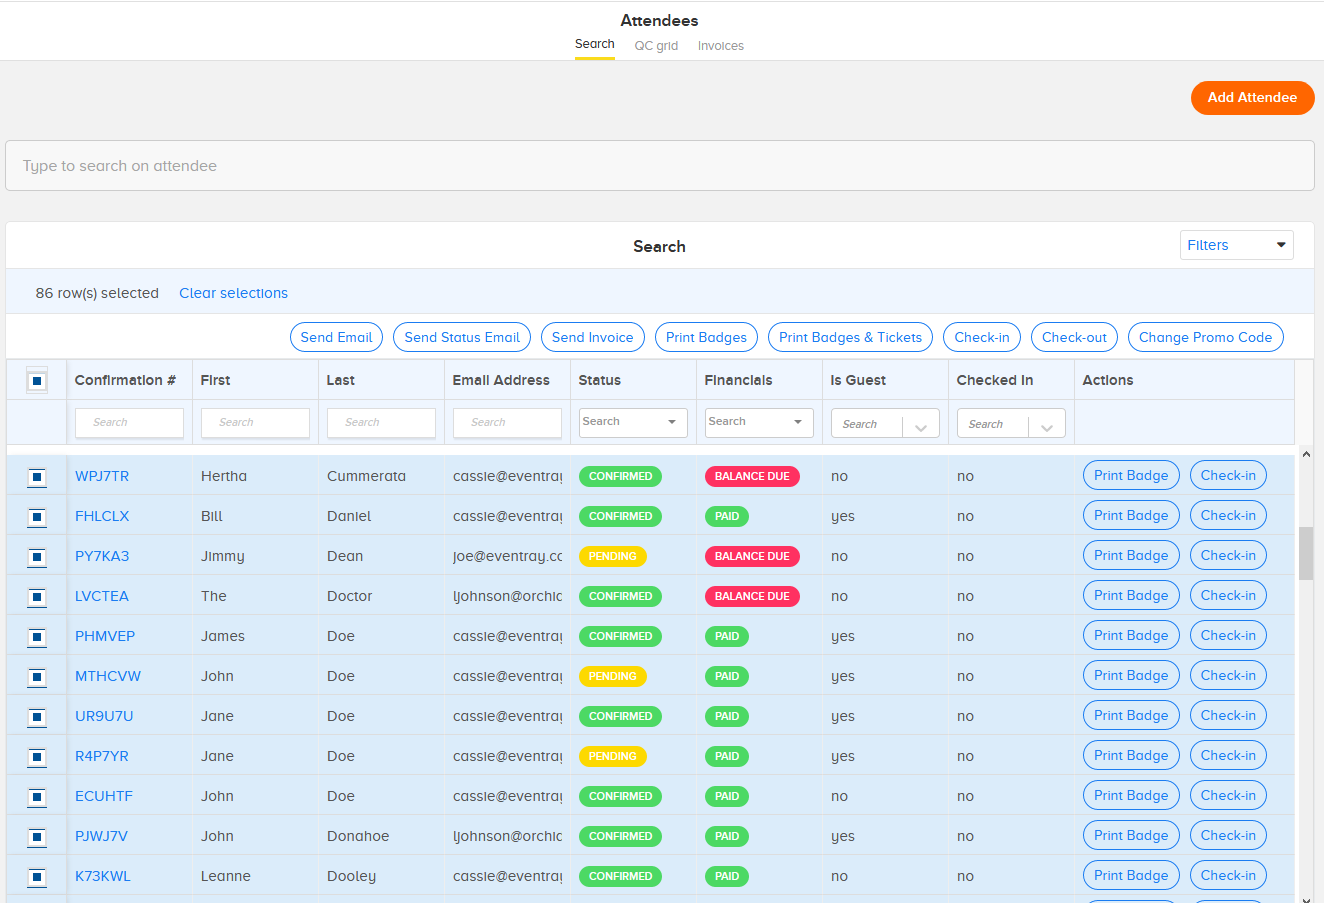Expand the Is Guest filter dropdown
This screenshot has width=1324, height=903.
tap(885, 424)
